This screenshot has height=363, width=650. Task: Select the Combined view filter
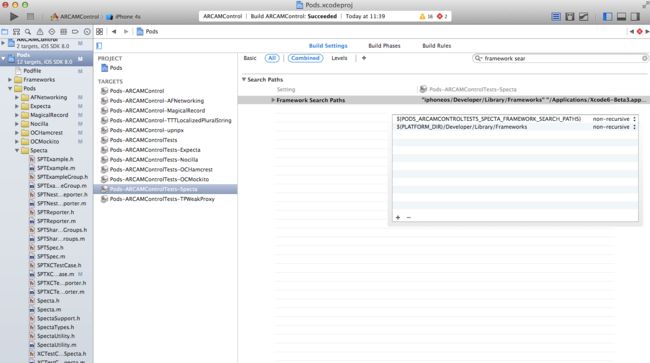tap(306, 58)
